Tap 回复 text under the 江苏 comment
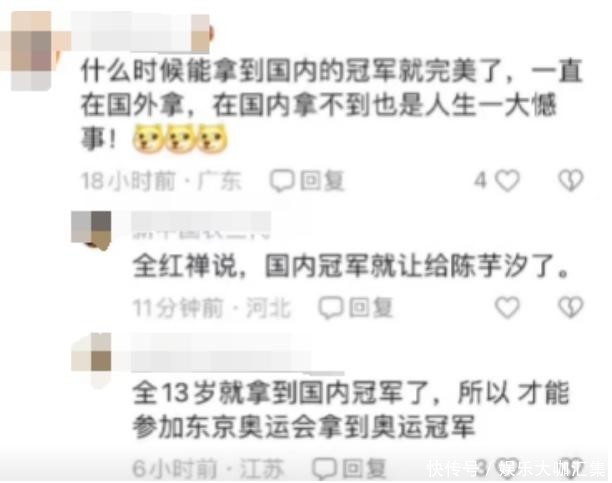This screenshot has width=612, height=483. [x=364, y=468]
